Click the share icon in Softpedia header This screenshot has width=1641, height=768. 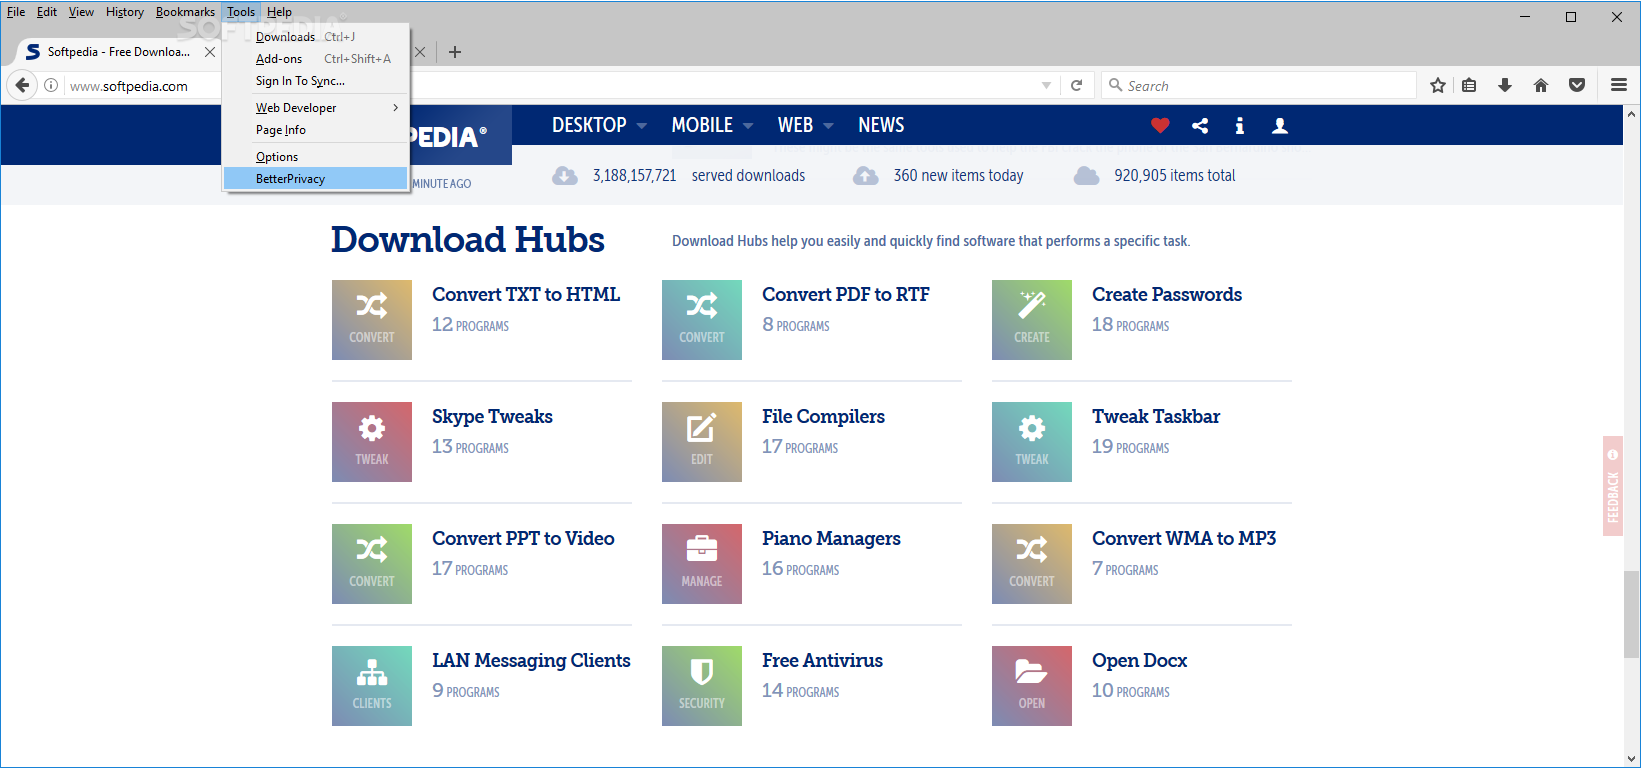click(1200, 126)
